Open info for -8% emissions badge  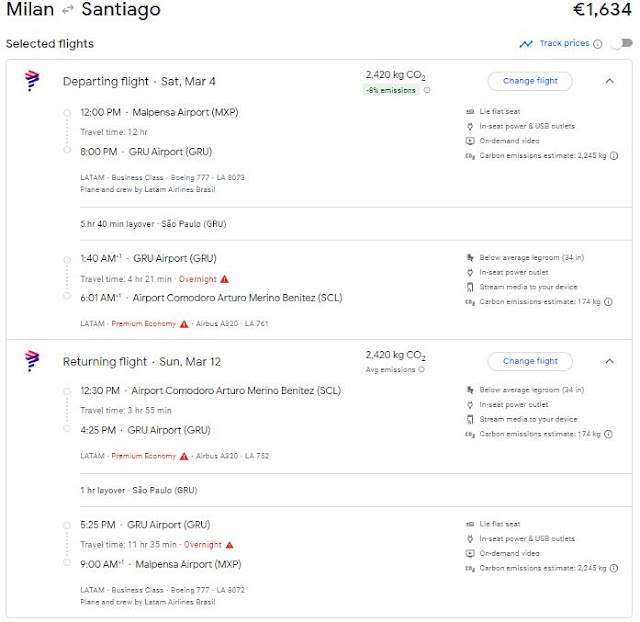[427, 90]
